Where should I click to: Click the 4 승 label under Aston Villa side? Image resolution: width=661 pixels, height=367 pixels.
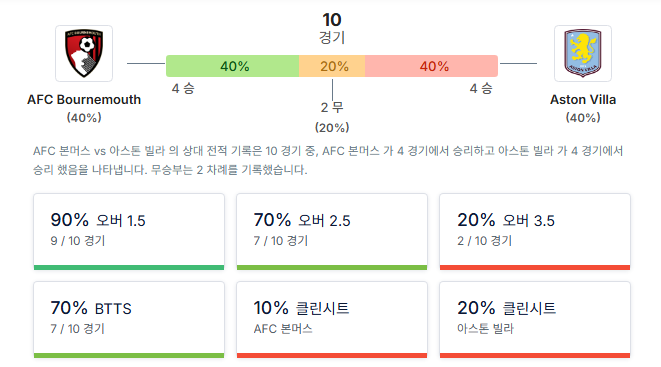pyautogui.click(x=481, y=88)
